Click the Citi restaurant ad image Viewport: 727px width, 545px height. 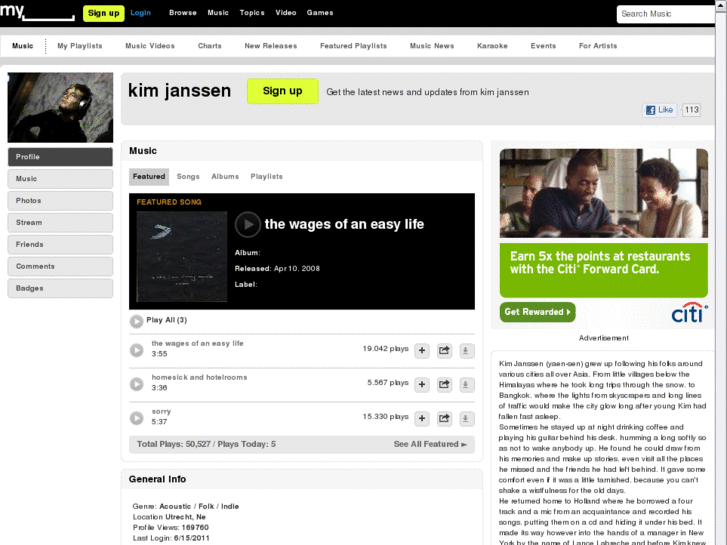pyautogui.click(x=604, y=193)
